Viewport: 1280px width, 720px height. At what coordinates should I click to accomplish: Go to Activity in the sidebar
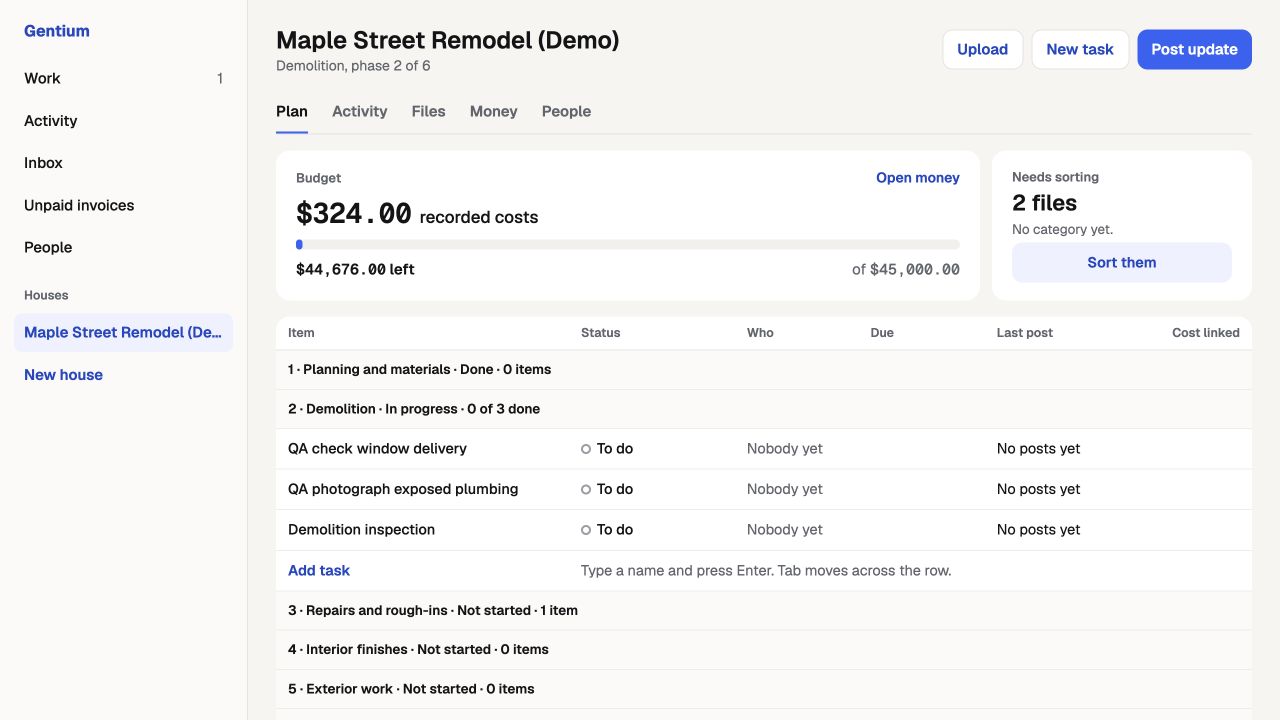click(123, 120)
